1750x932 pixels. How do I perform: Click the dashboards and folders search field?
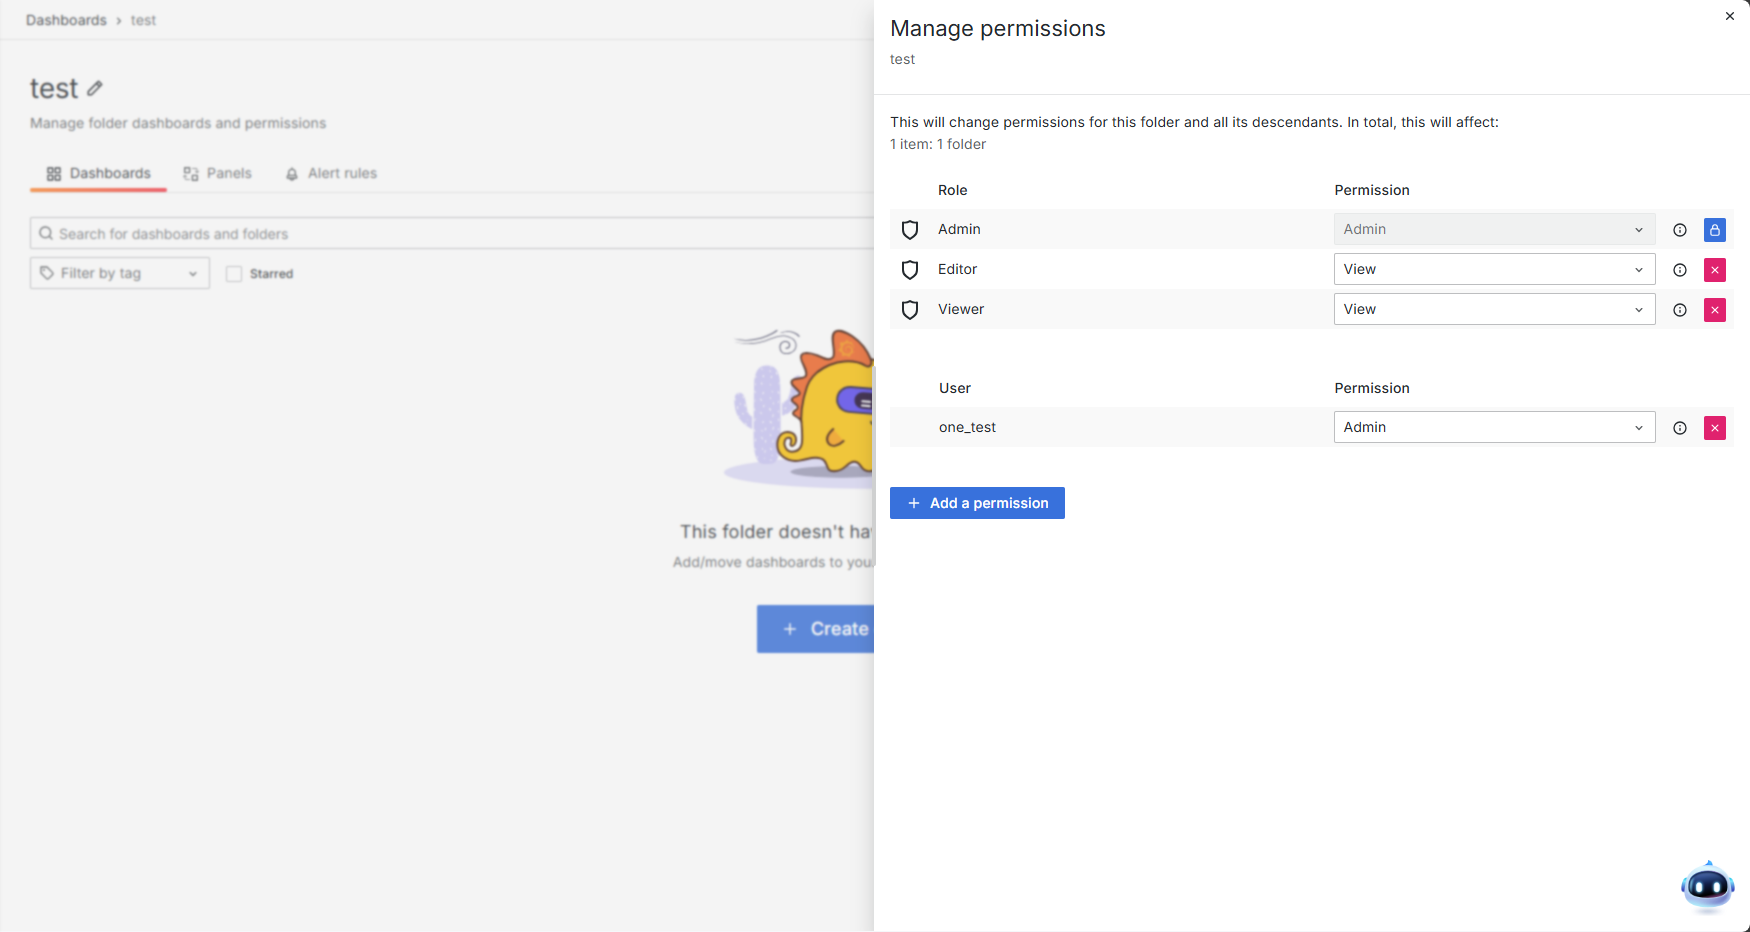click(x=450, y=233)
